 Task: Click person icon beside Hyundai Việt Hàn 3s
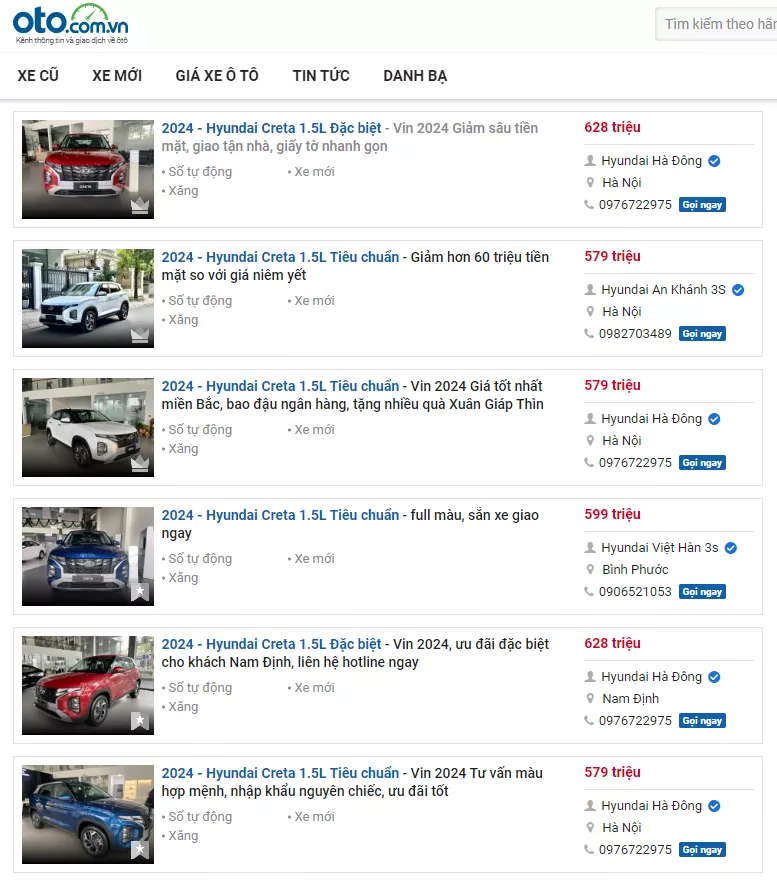(590, 548)
